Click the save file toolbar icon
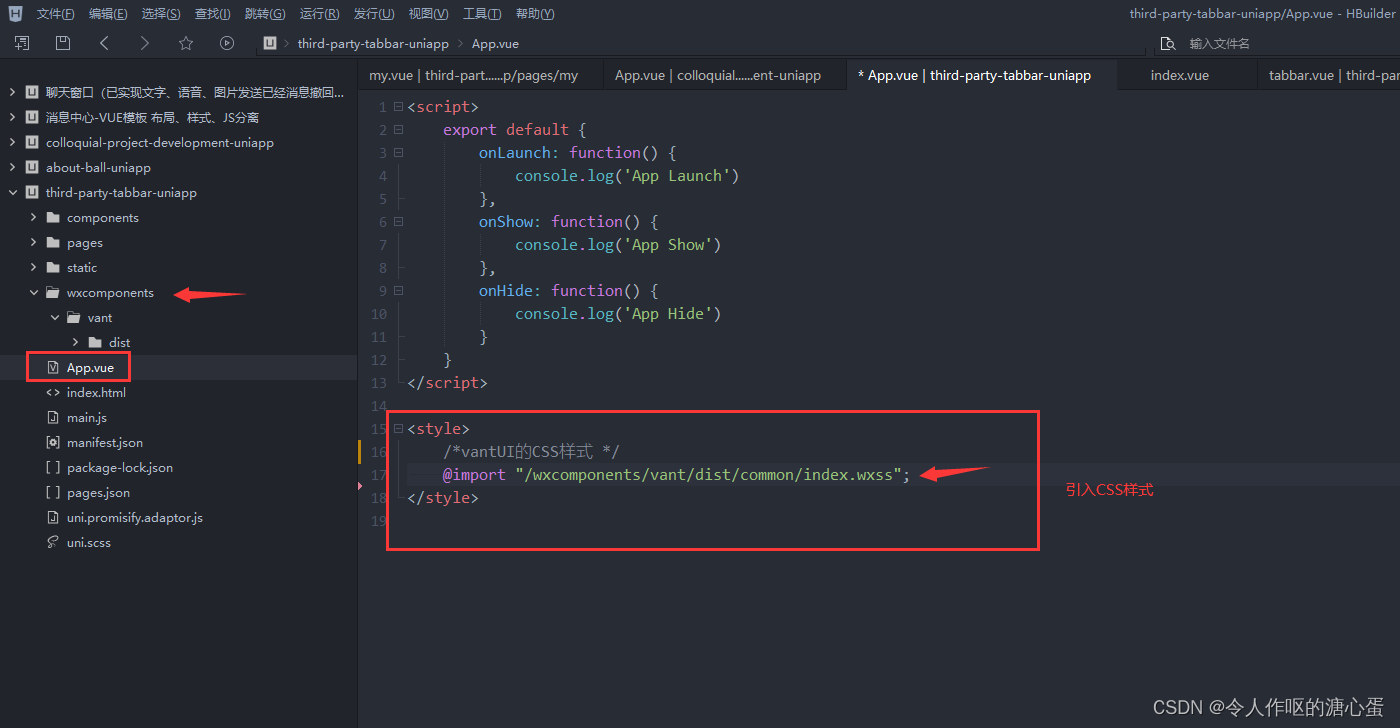 pos(63,43)
